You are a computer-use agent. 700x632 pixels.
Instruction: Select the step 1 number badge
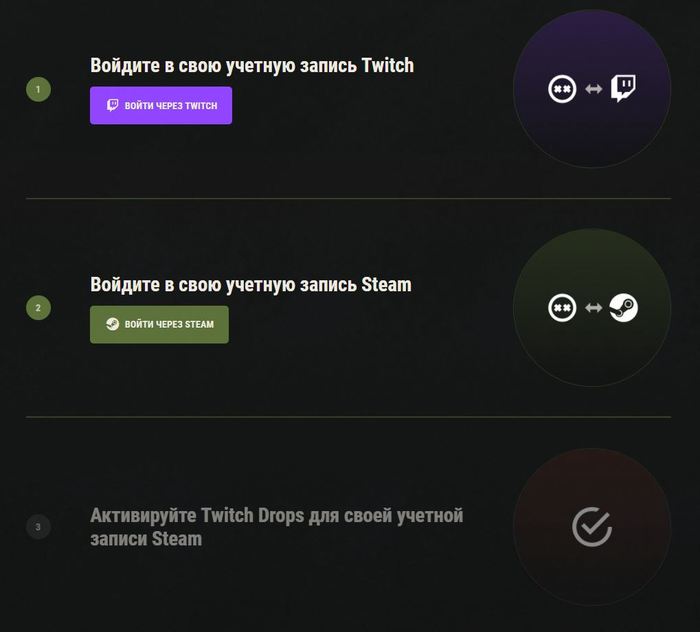(38, 90)
